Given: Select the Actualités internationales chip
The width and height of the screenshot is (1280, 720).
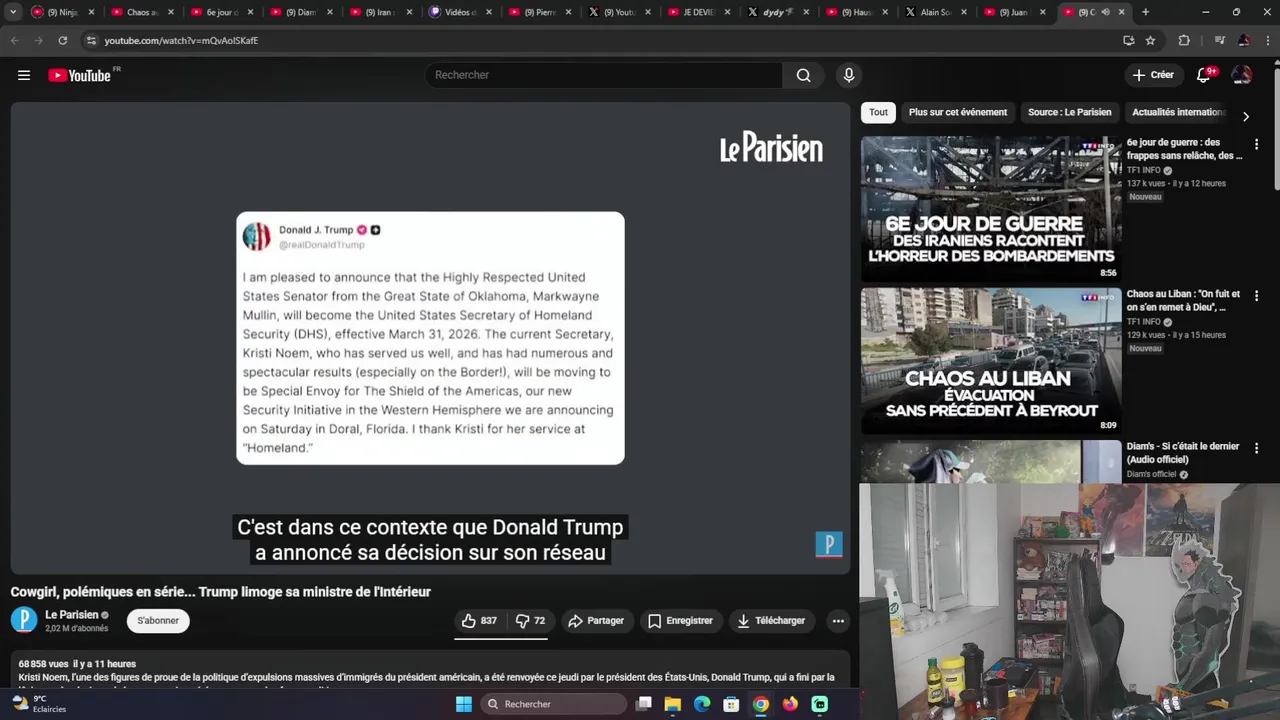Looking at the screenshot, I should coord(1178,112).
